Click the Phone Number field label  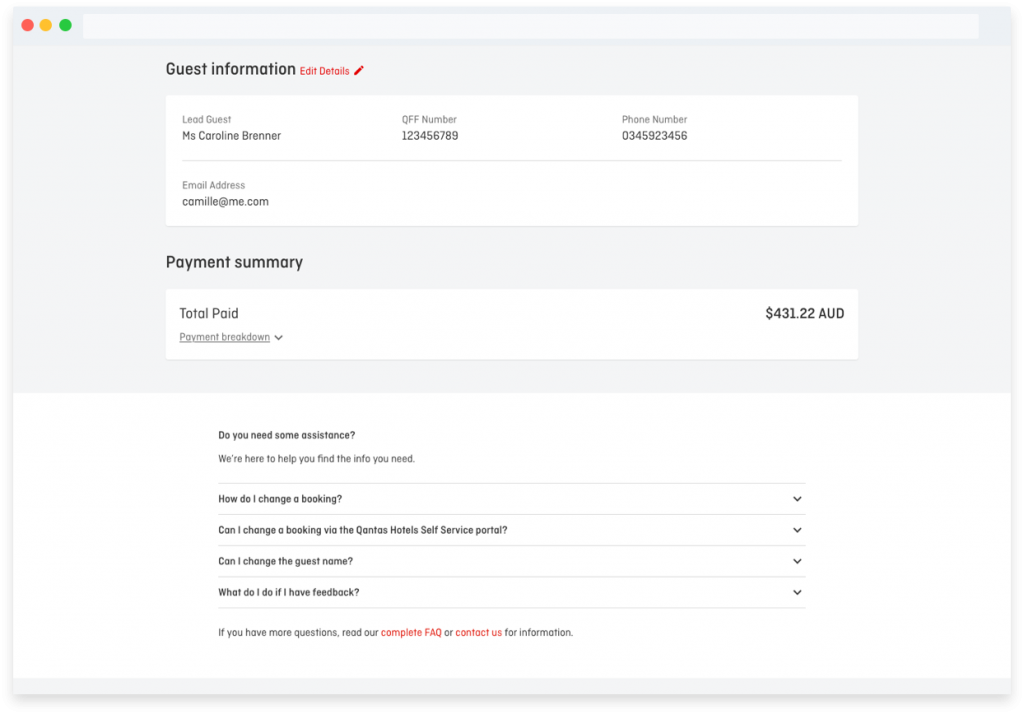tap(654, 120)
